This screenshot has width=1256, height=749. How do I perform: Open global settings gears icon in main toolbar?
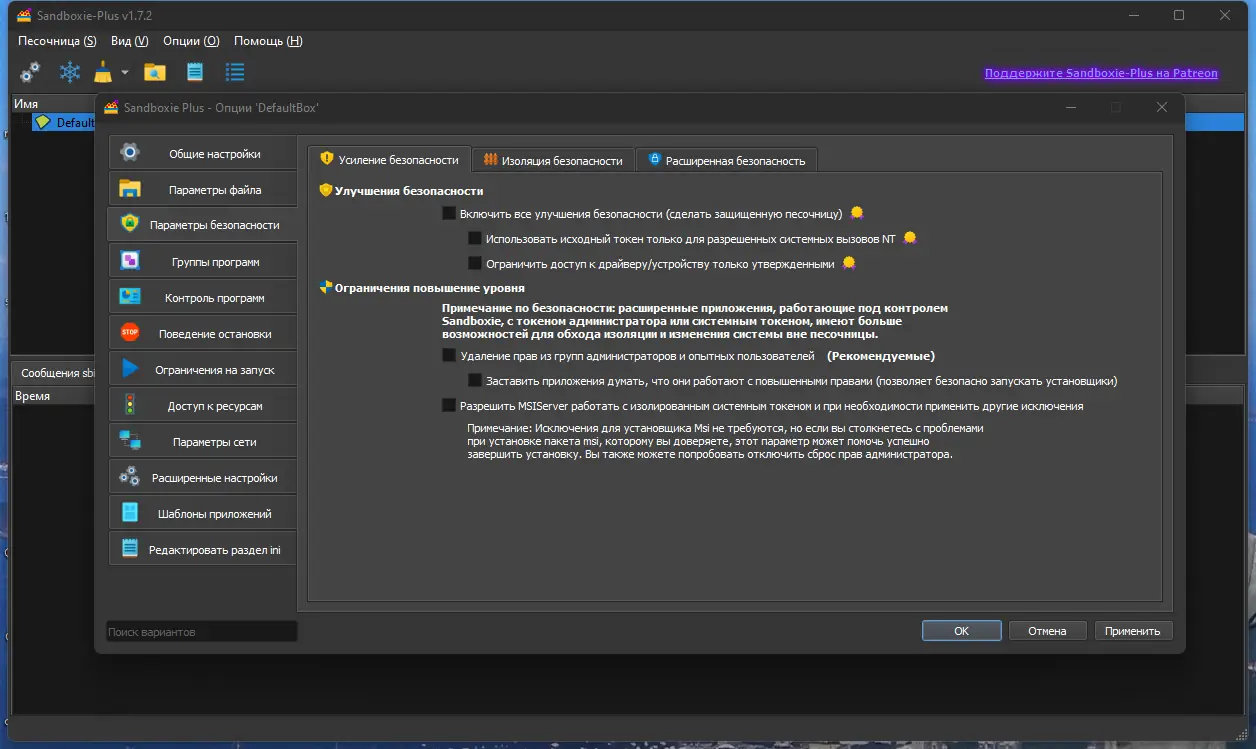[30, 72]
